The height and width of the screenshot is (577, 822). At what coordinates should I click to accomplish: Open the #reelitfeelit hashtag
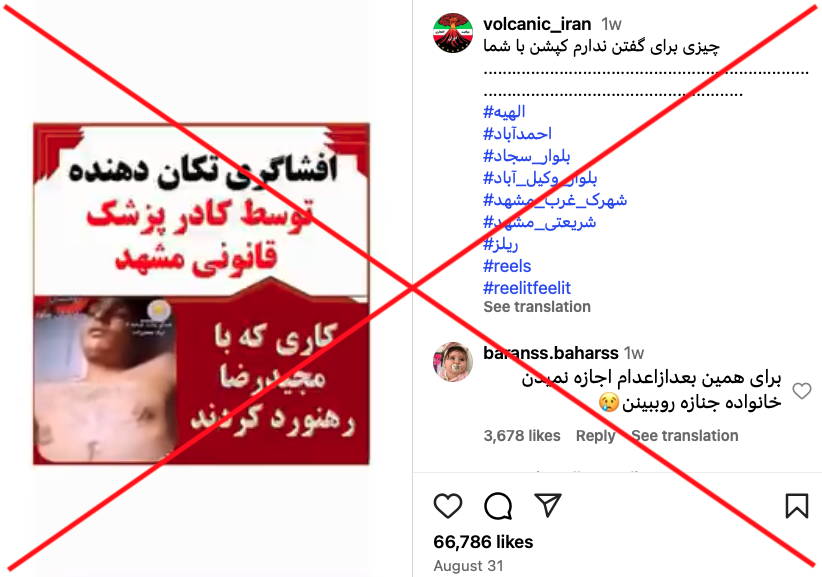click(527, 288)
